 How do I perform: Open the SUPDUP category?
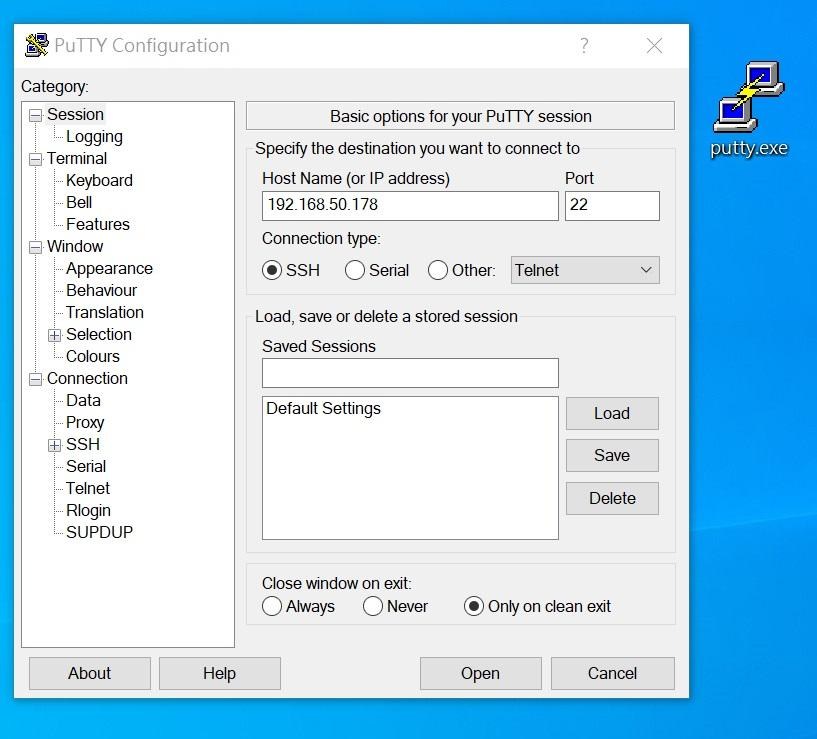pyautogui.click(x=100, y=532)
